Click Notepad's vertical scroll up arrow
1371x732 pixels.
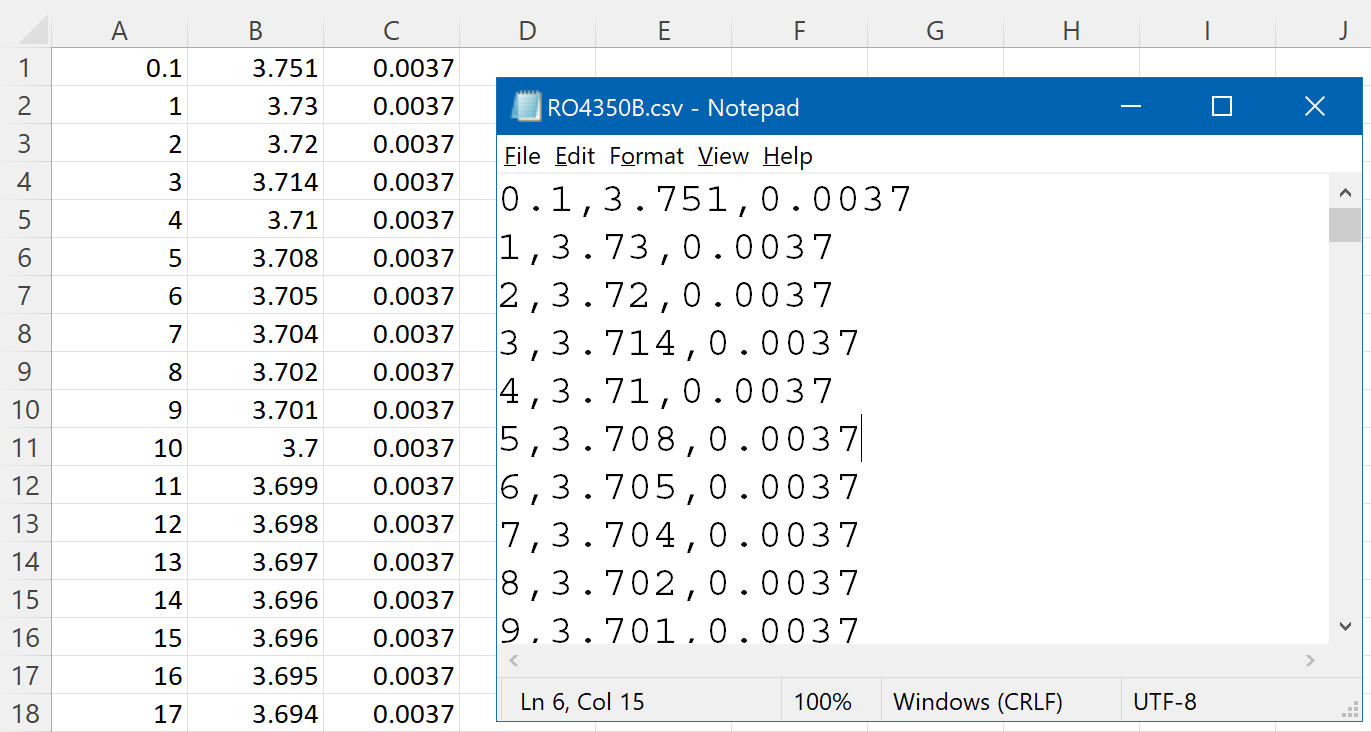tap(1345, 191)
